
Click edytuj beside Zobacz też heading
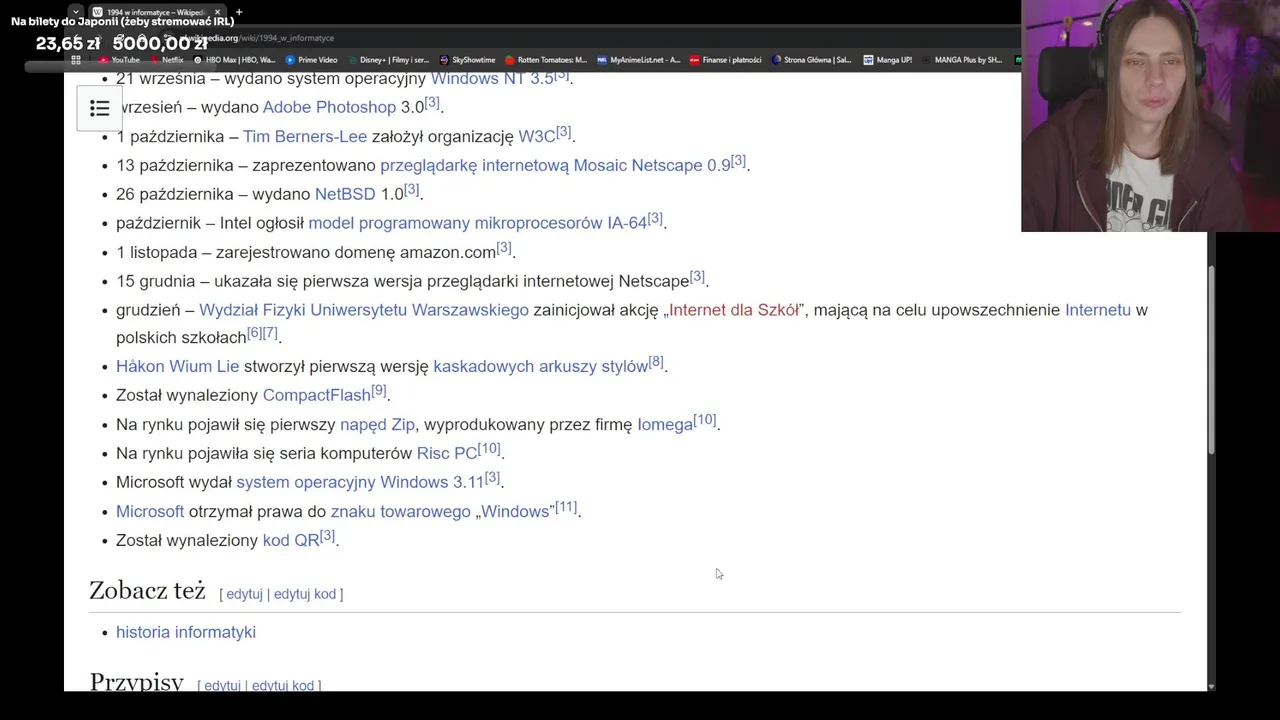244,594
